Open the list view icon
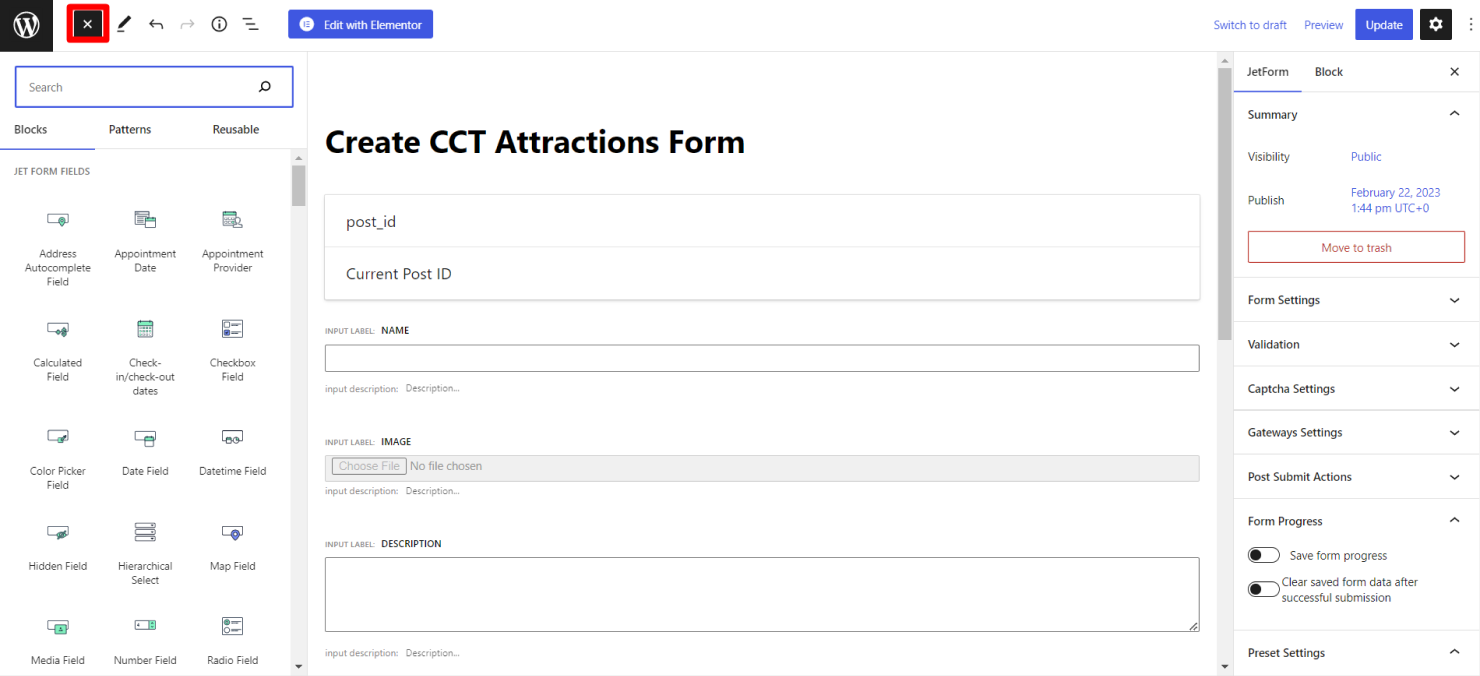Screen dimensions: 1480x676 tap(250, 25)
